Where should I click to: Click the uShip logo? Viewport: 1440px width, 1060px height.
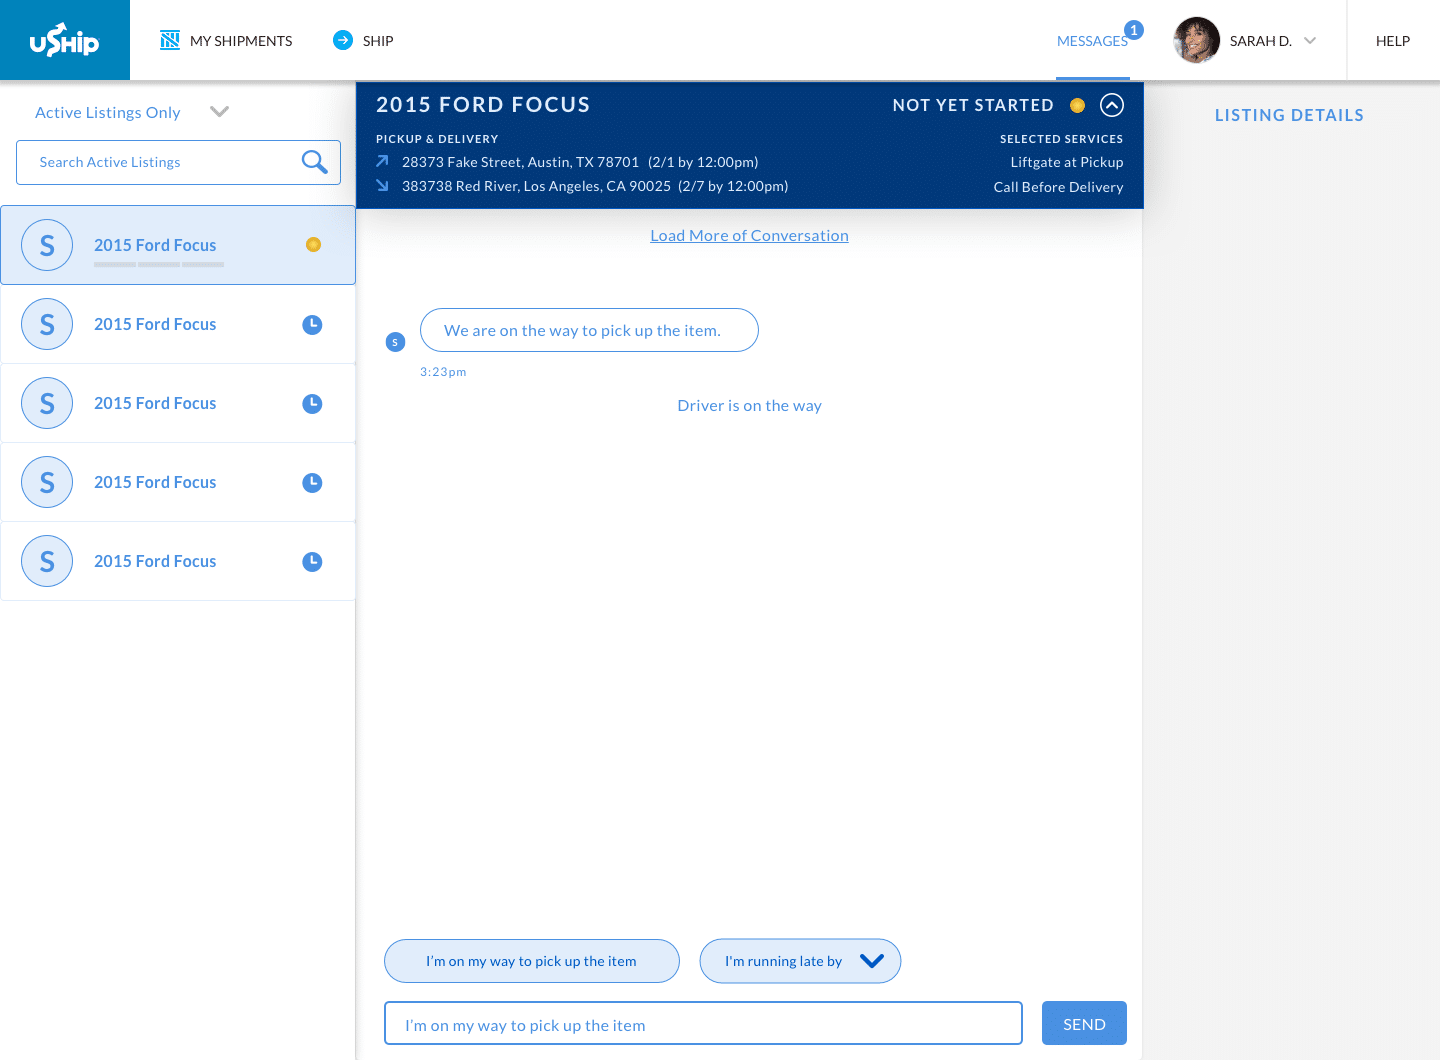click(x=64, y=40)
